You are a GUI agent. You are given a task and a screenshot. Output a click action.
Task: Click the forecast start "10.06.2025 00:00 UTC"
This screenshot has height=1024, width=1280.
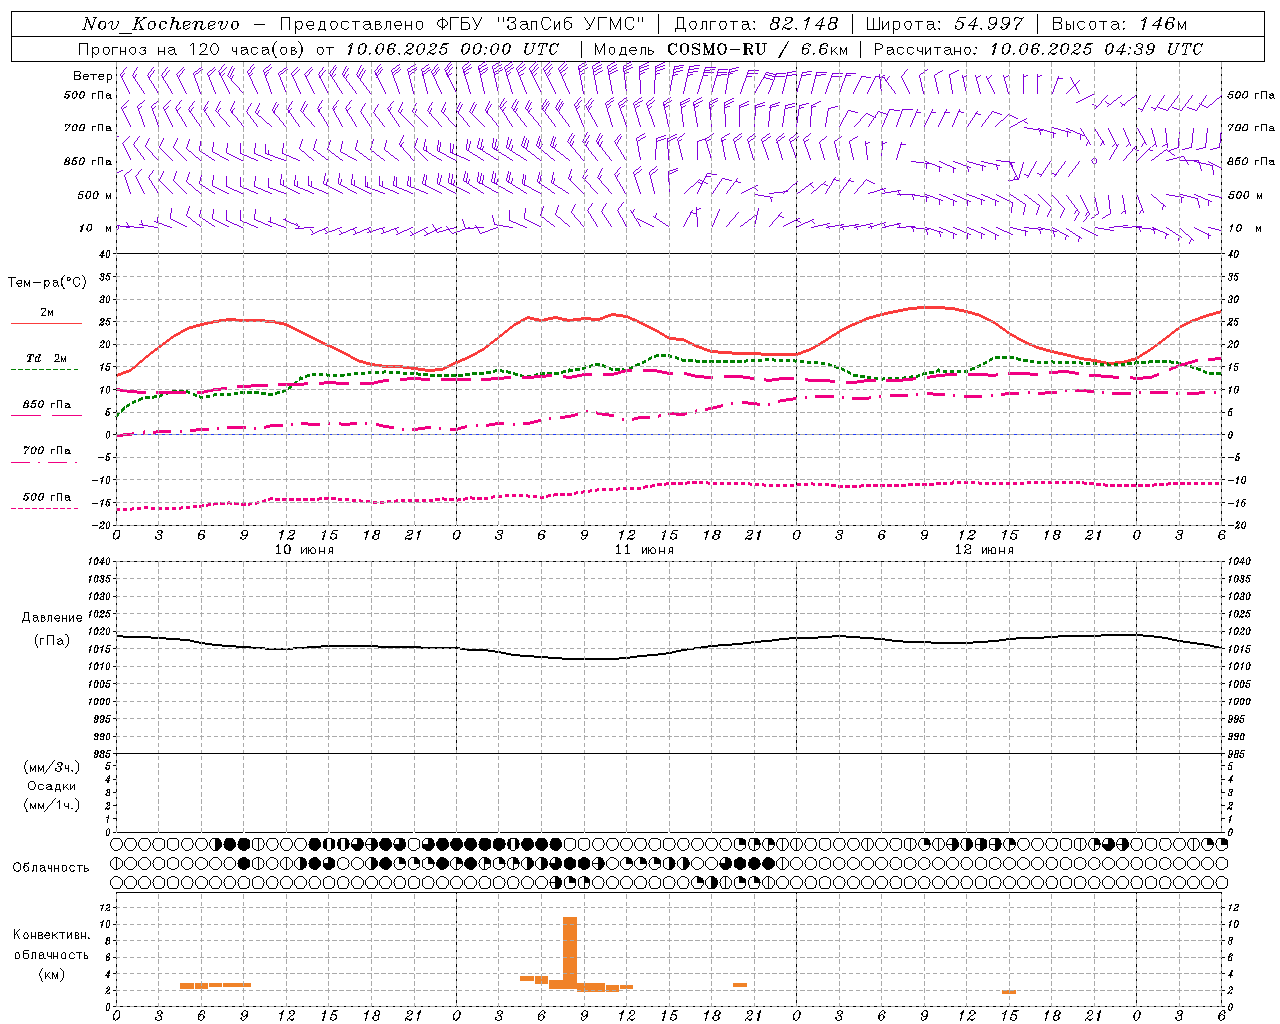click(453, 49)
